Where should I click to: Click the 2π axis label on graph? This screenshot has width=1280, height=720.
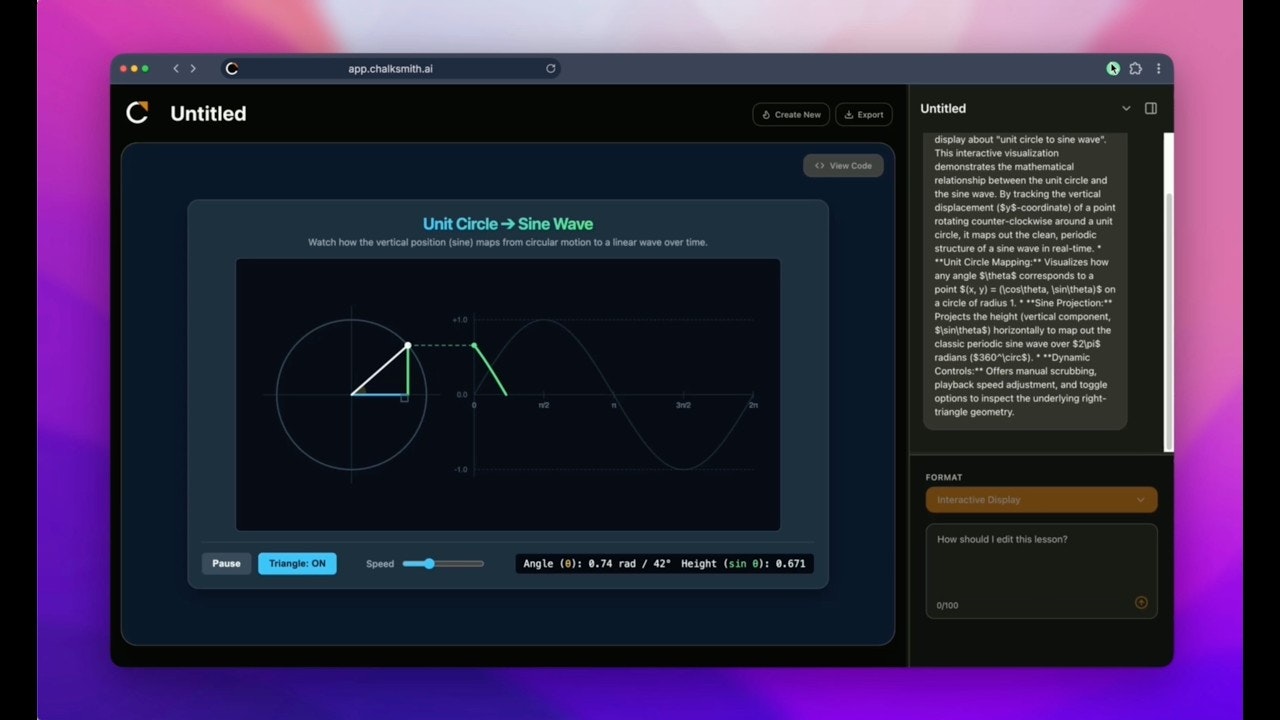pyautogui.click(x=752, y=405)
